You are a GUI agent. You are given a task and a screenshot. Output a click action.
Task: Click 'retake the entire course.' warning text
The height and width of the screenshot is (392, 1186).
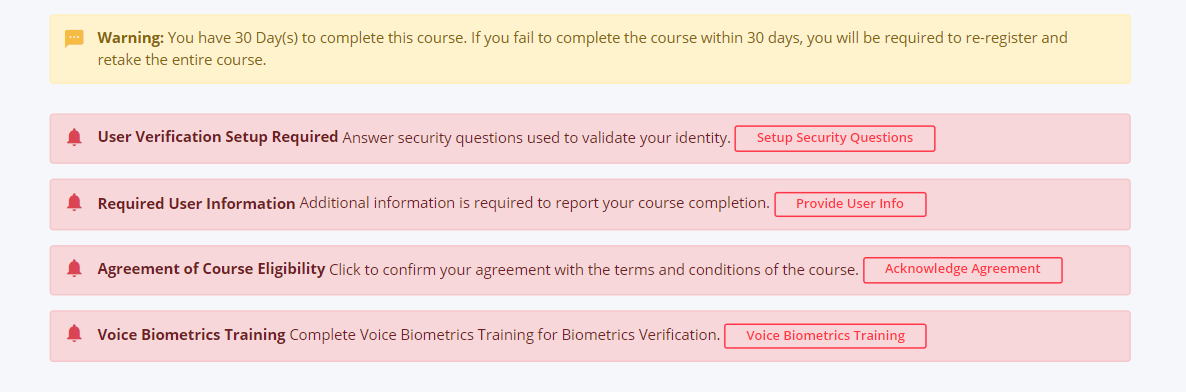pyautogui.click(x=182, y=61)
